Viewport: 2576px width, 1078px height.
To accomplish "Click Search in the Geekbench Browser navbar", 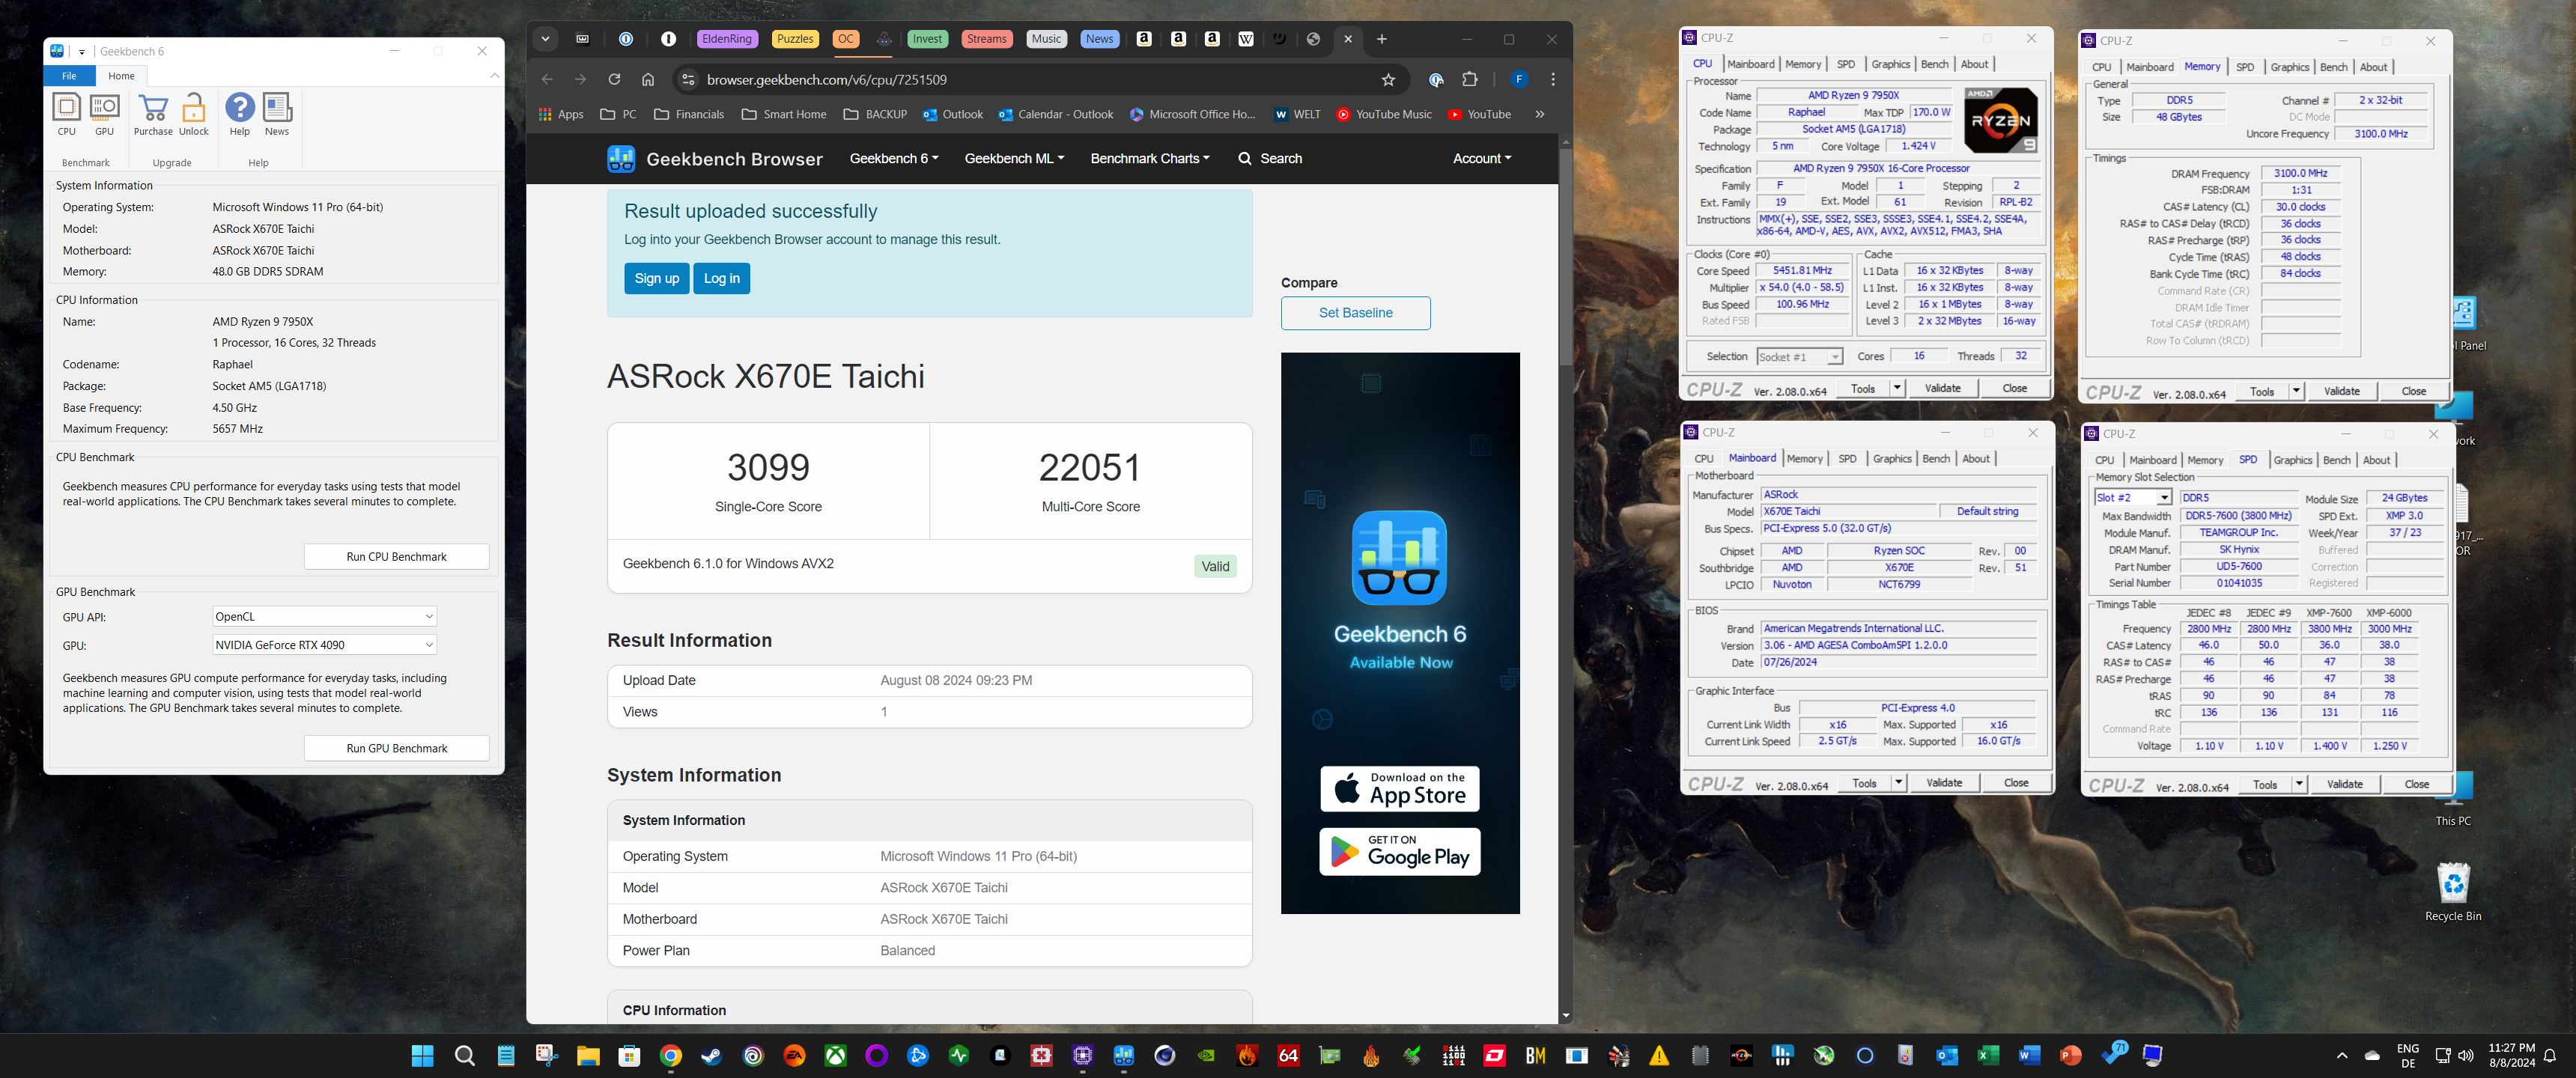I will pyautogui.click(x=1270, y=158).
